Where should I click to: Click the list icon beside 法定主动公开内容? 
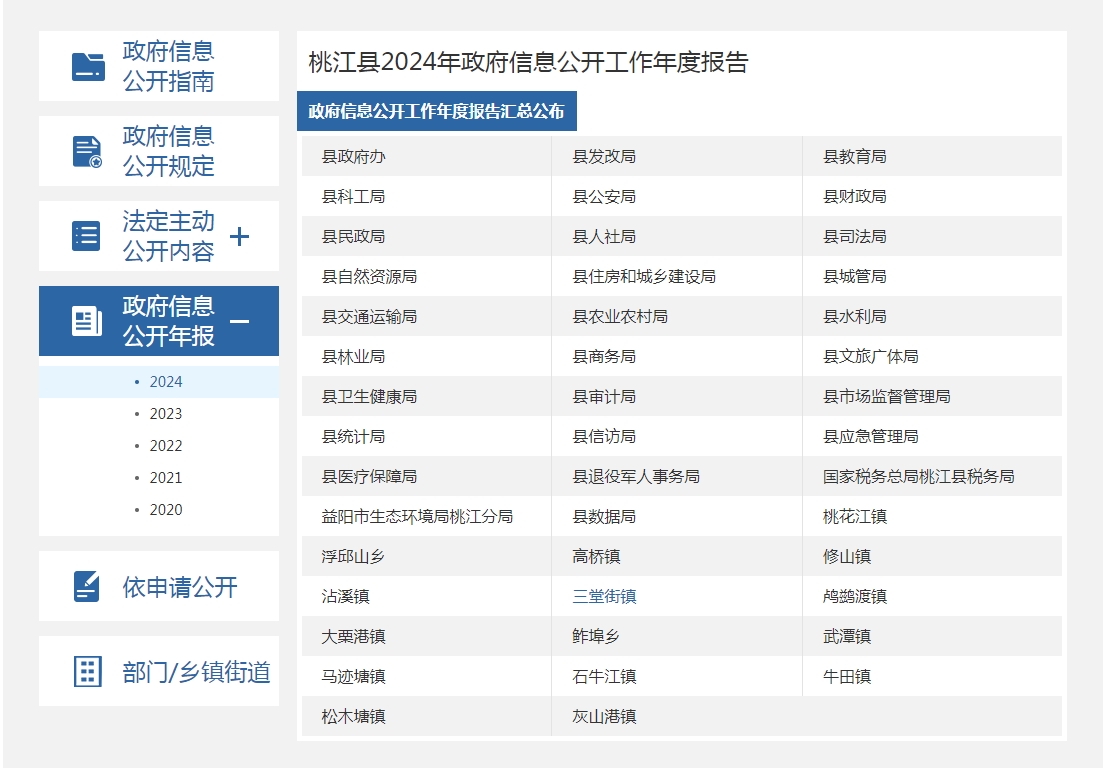[x=87, y=236]
